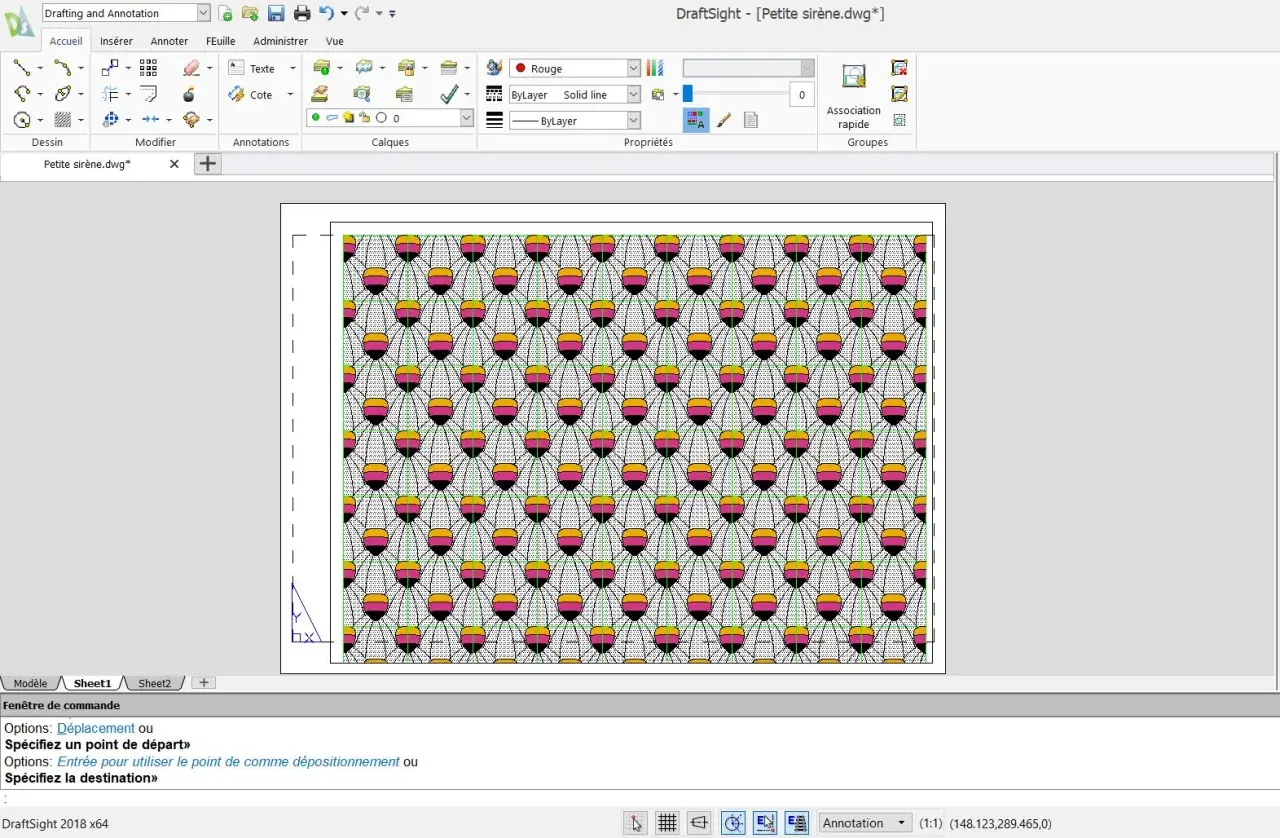Save the drawing with the floppy disk icon
This screenshot has height=838, width=1280.
(x=276, y=13)
